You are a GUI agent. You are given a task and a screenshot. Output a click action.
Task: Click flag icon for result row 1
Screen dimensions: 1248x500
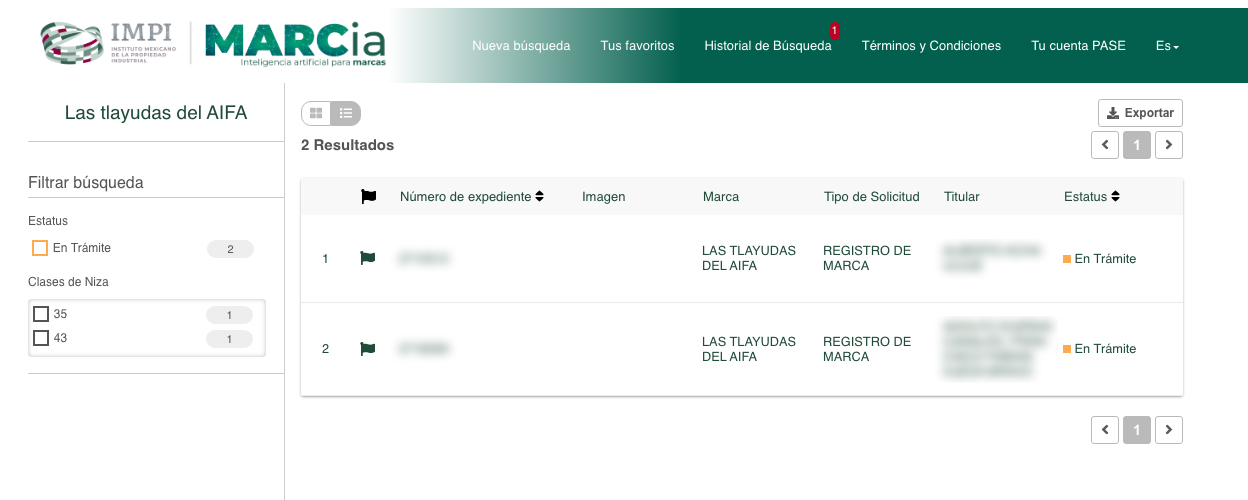pyautogui.click(x=367, y=258)
